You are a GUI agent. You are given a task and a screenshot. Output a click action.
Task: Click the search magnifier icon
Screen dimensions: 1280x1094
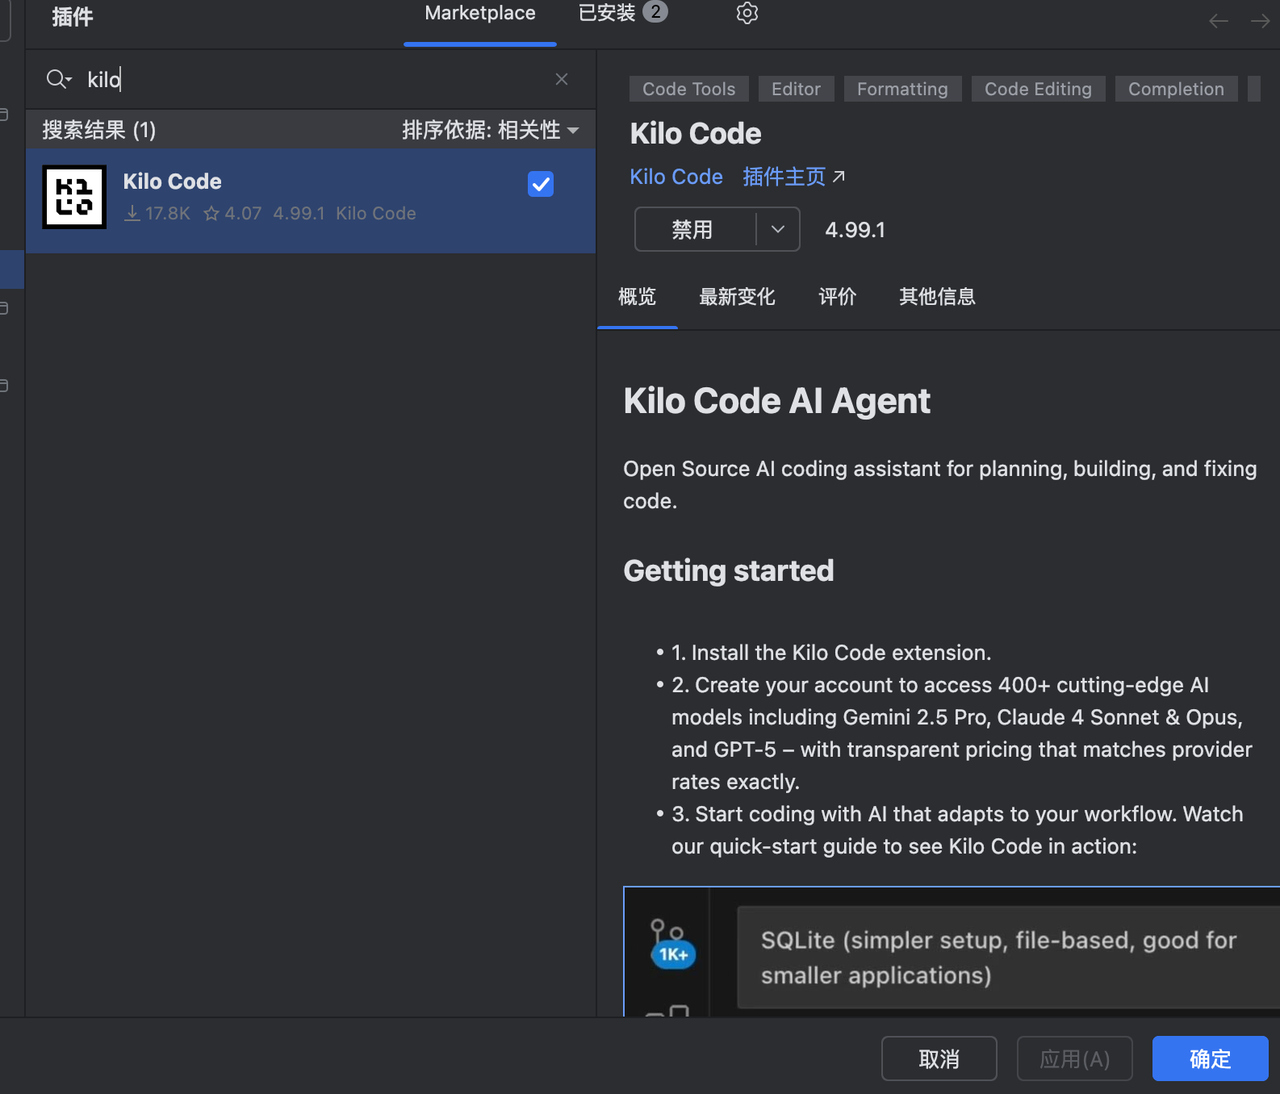57,79
